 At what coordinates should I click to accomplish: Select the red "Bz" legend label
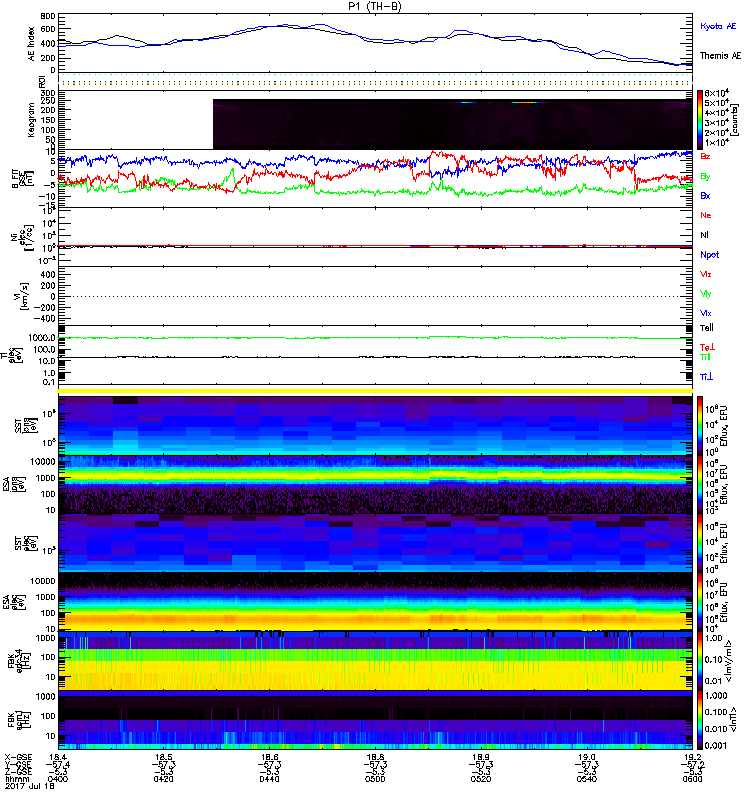tap(705, 156)
